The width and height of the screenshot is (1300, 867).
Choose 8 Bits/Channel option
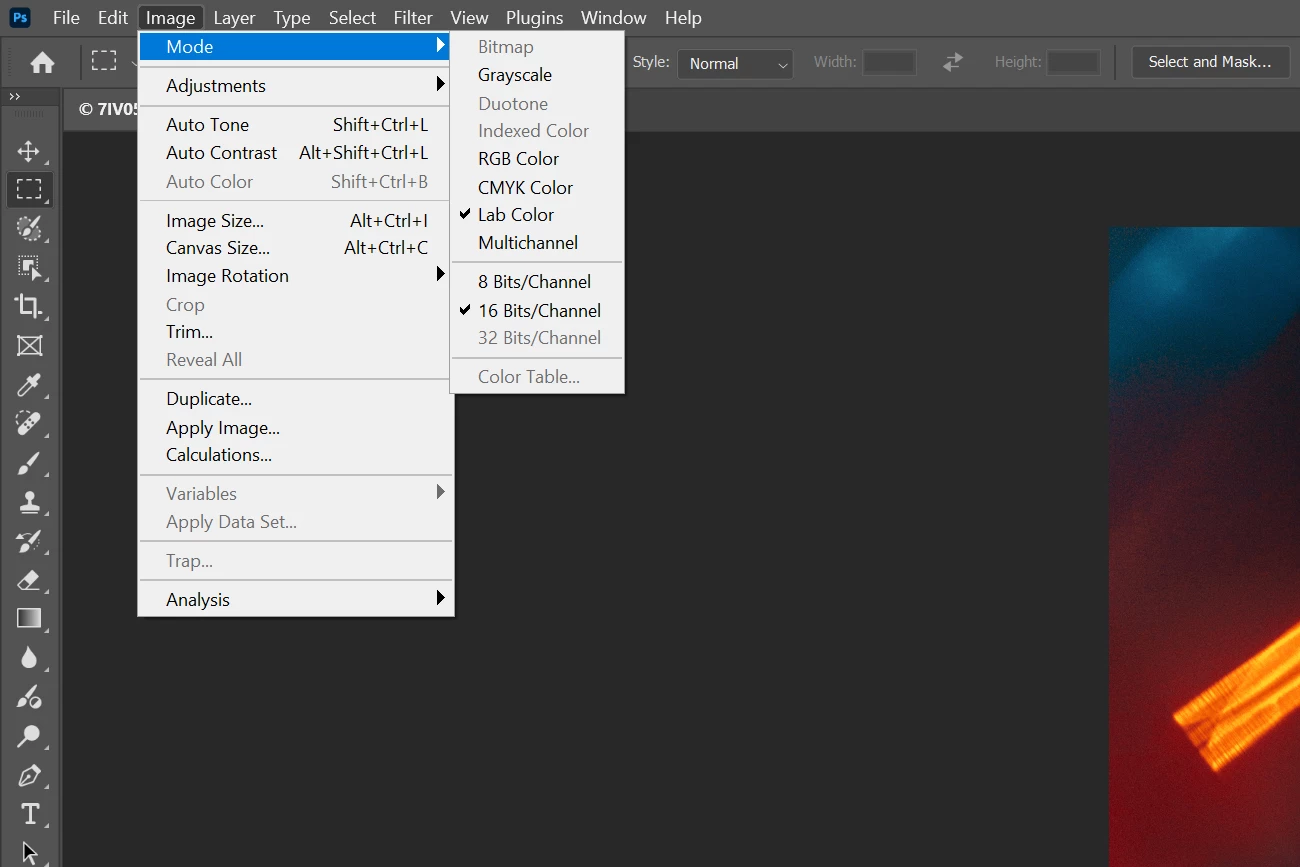[537, 282]
